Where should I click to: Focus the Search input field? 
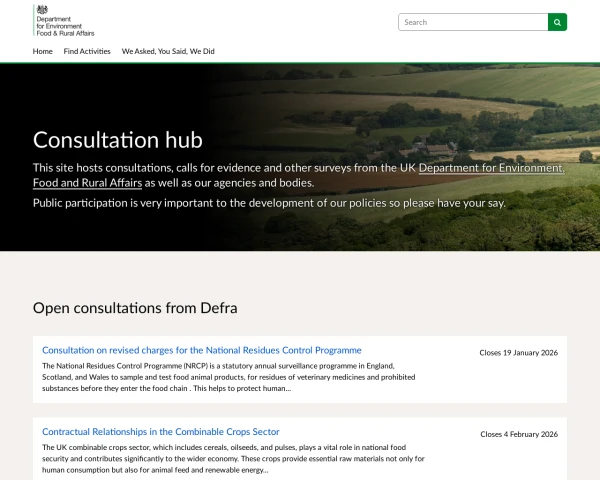[472, 22]
